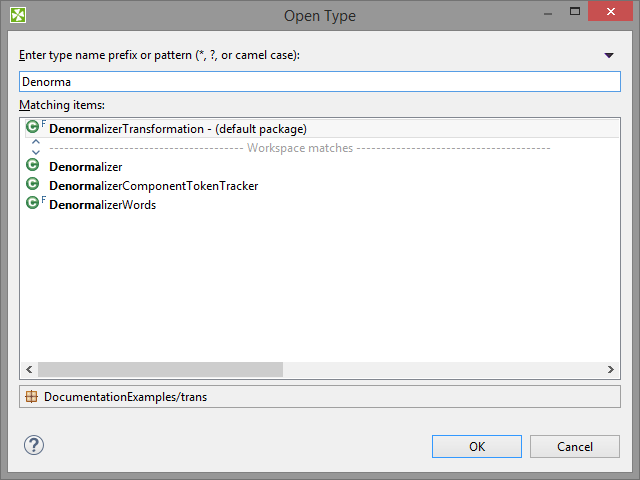Open the view menu dropdown arrow

(x=609, y=55)
